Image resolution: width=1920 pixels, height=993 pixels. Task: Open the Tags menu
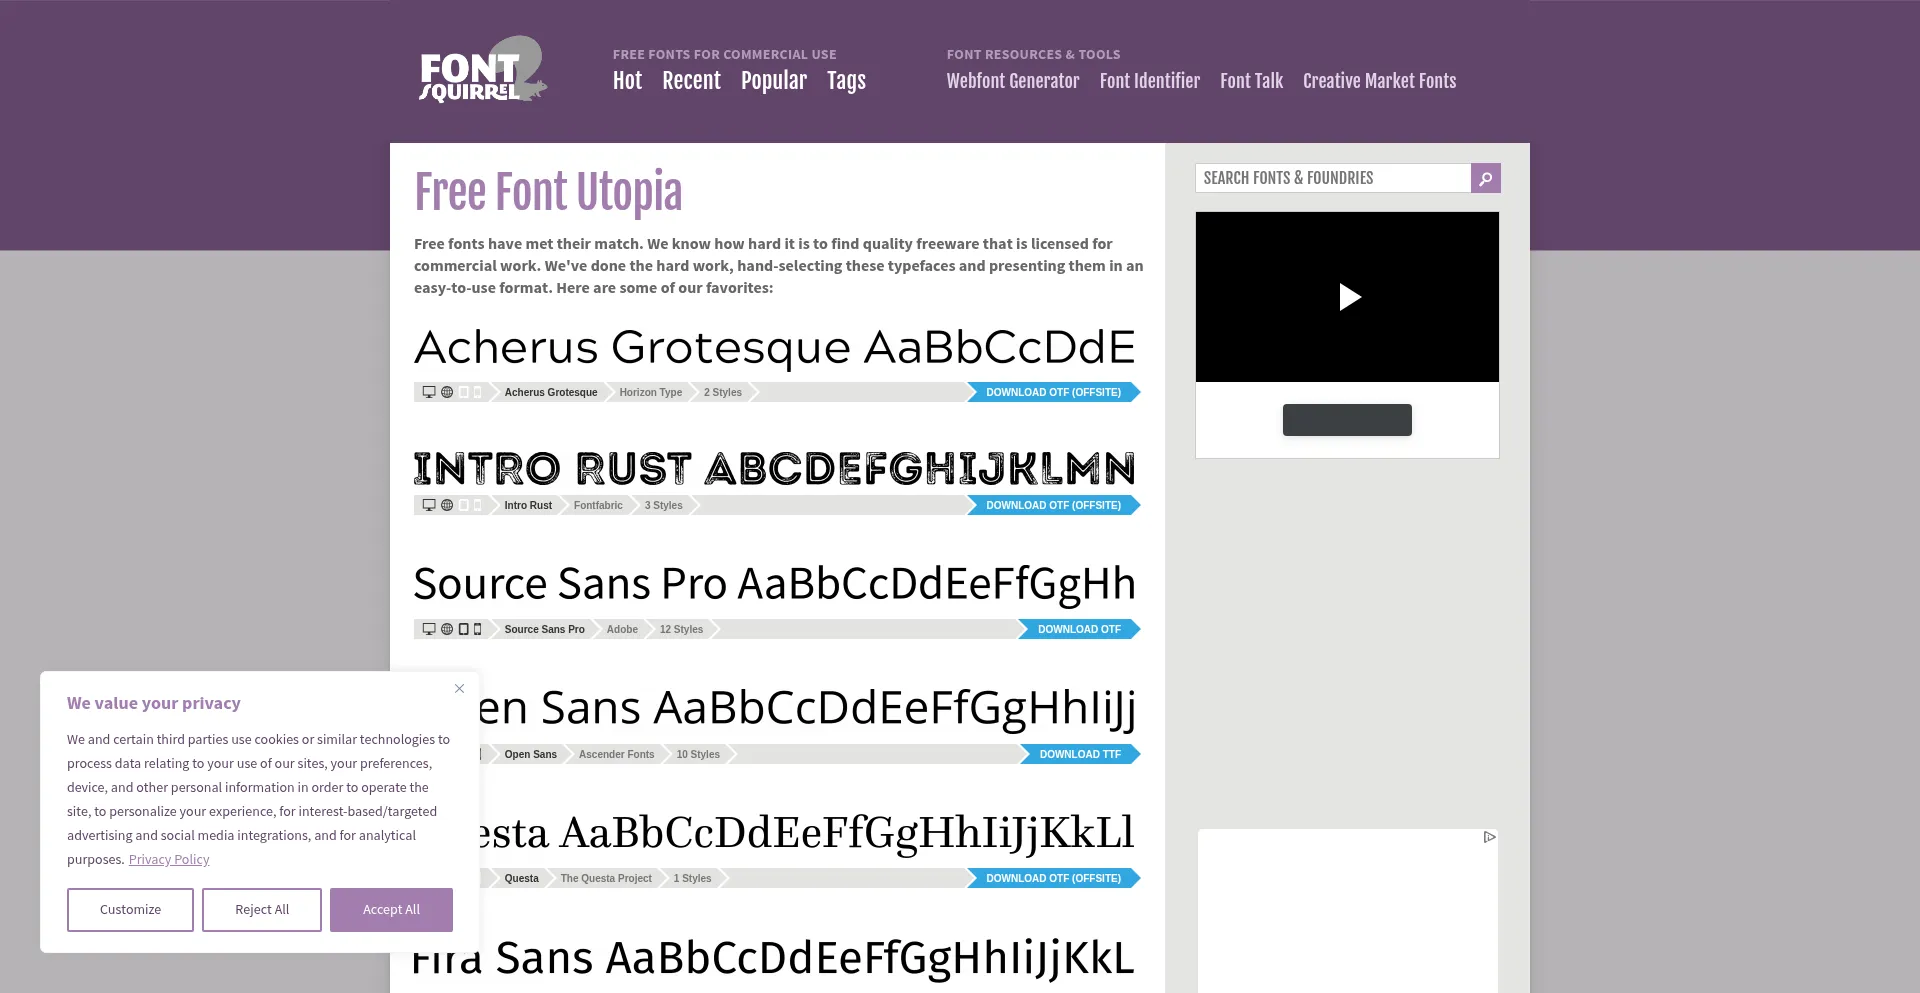pyautogui.click(x=846, y=81)
